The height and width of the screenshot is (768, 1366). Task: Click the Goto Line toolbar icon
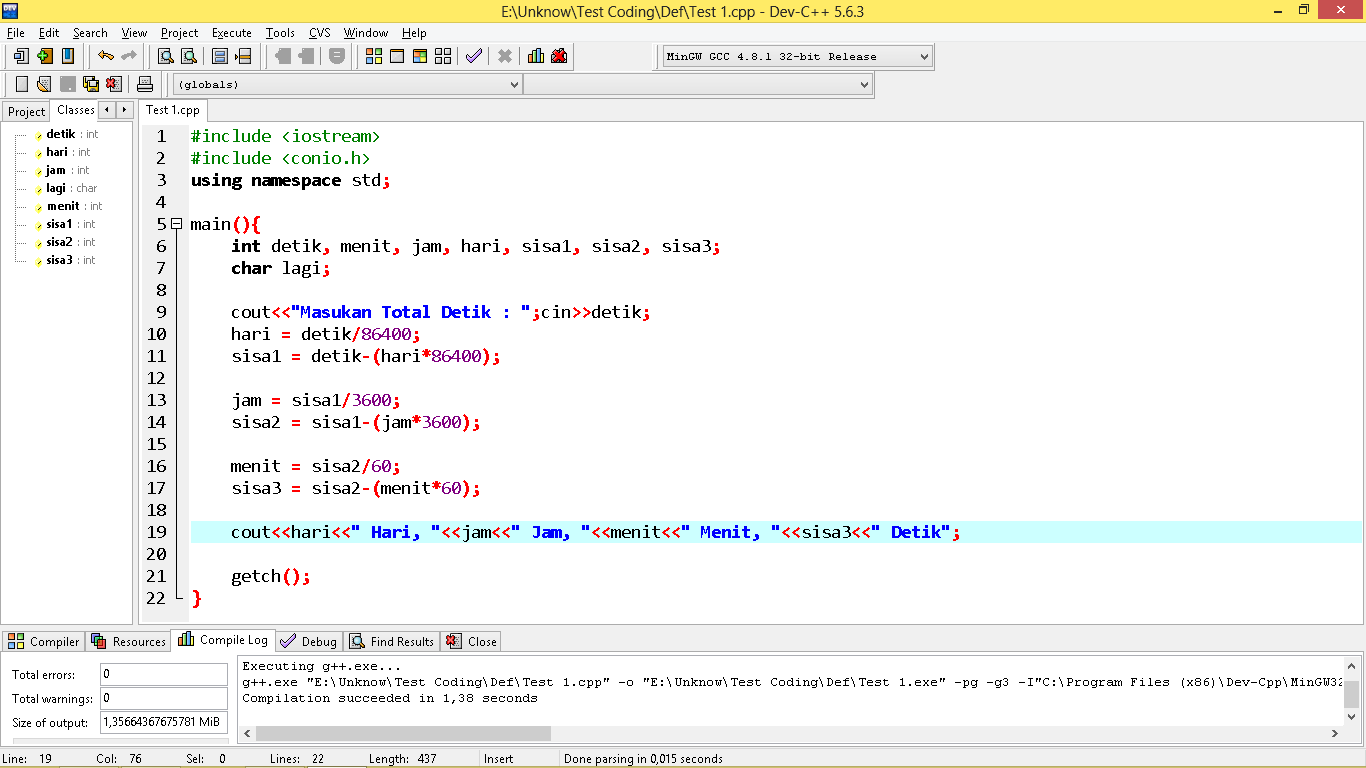pyautogui.click(x=243, y=56)
